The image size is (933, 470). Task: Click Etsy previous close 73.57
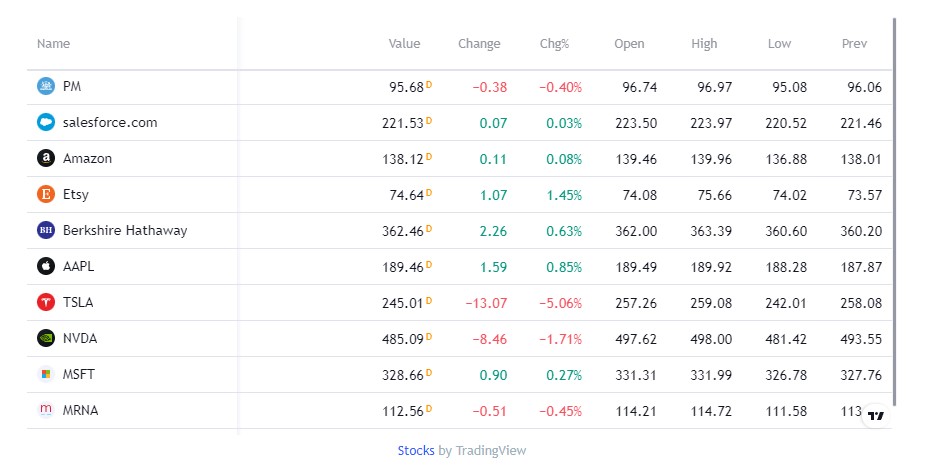coord(865,195)
